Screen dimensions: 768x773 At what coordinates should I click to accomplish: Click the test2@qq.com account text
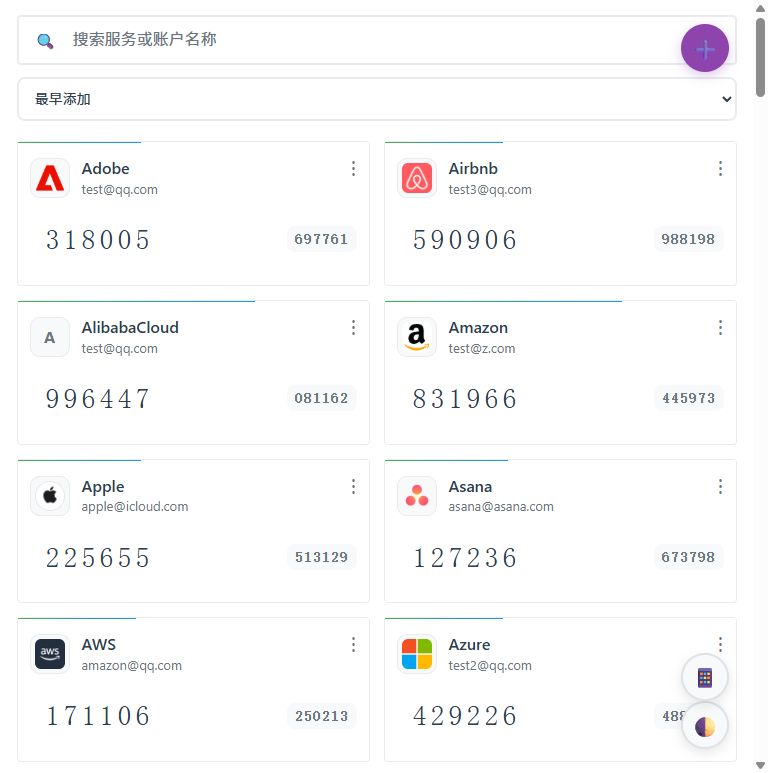pos(490,666)
